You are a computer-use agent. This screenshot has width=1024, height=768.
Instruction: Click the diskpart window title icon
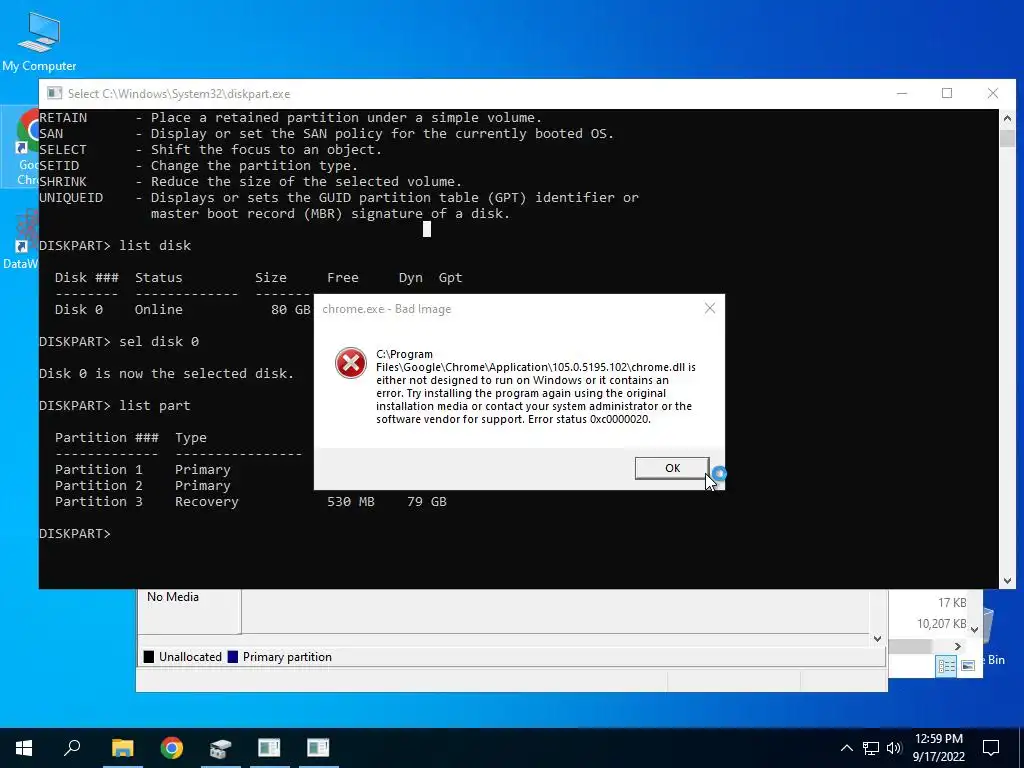(54, 93)
